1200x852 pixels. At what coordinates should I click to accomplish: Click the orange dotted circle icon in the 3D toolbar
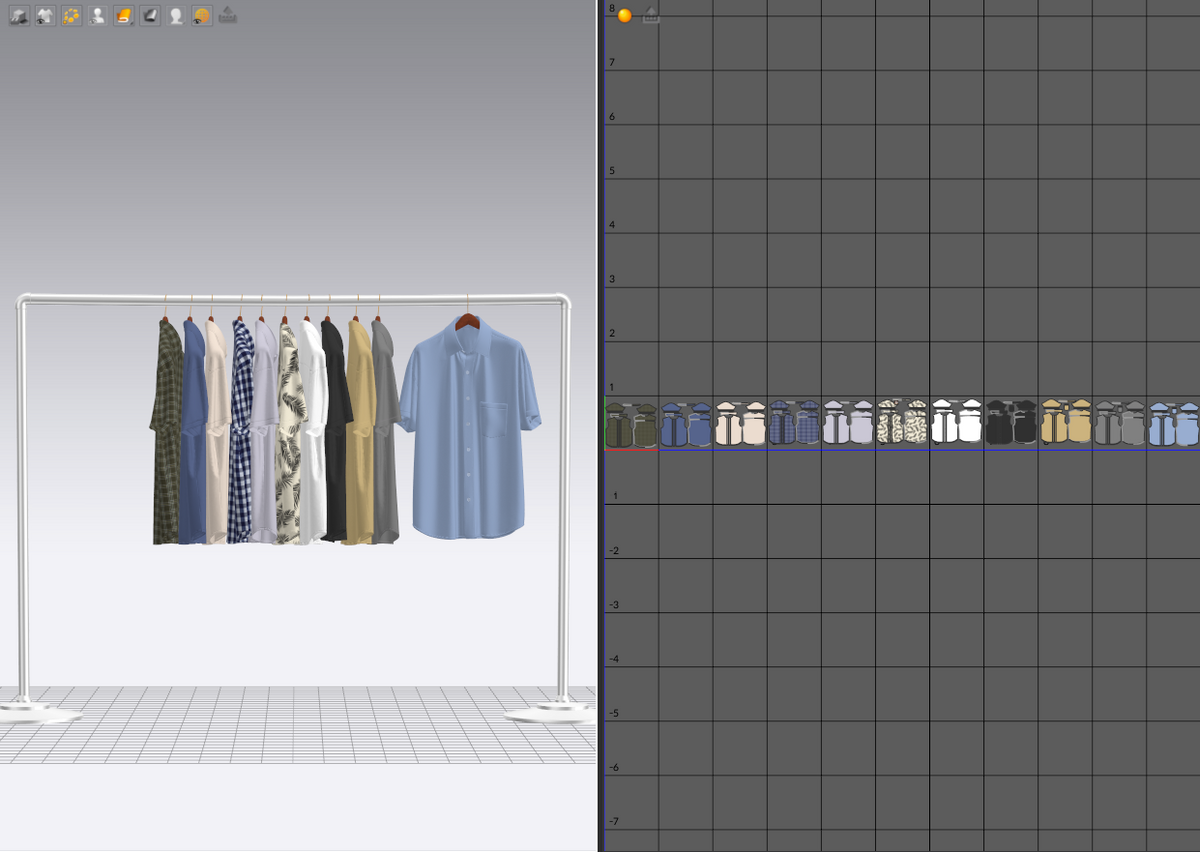pyautogui.click(x=71, y=16)
